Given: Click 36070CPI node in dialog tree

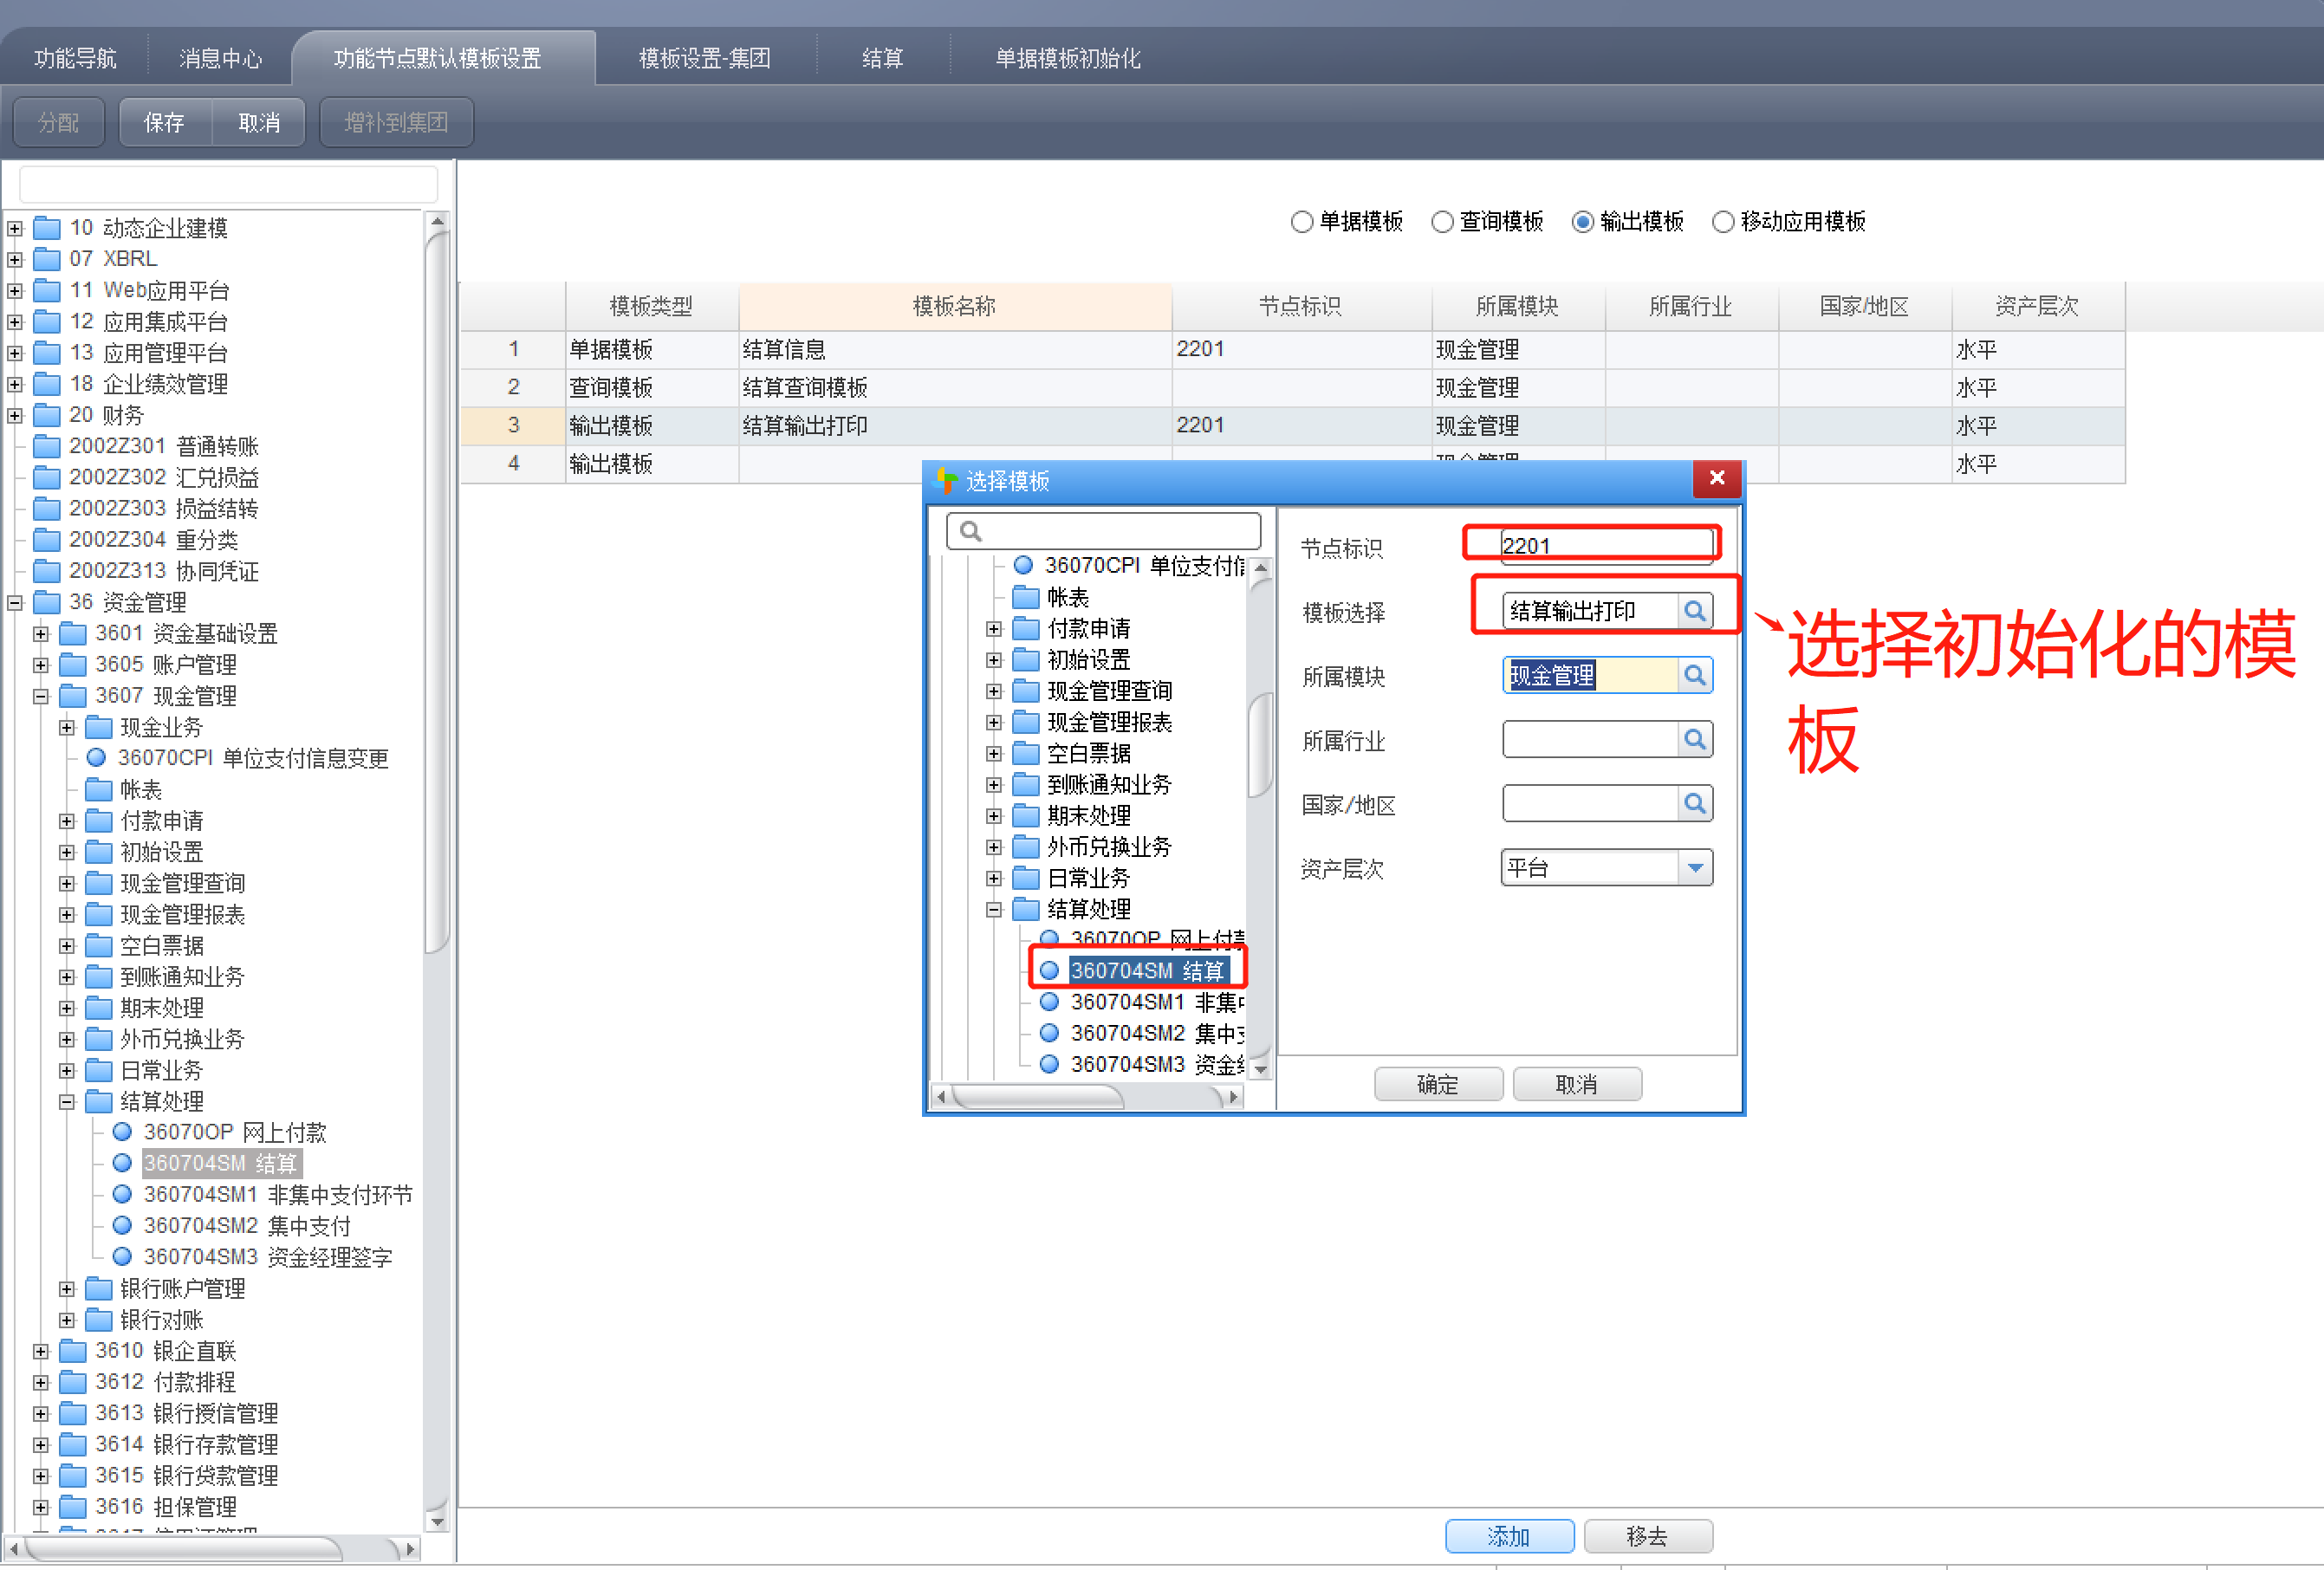Looking at the screenshot, I should [x=1130, y=565].
